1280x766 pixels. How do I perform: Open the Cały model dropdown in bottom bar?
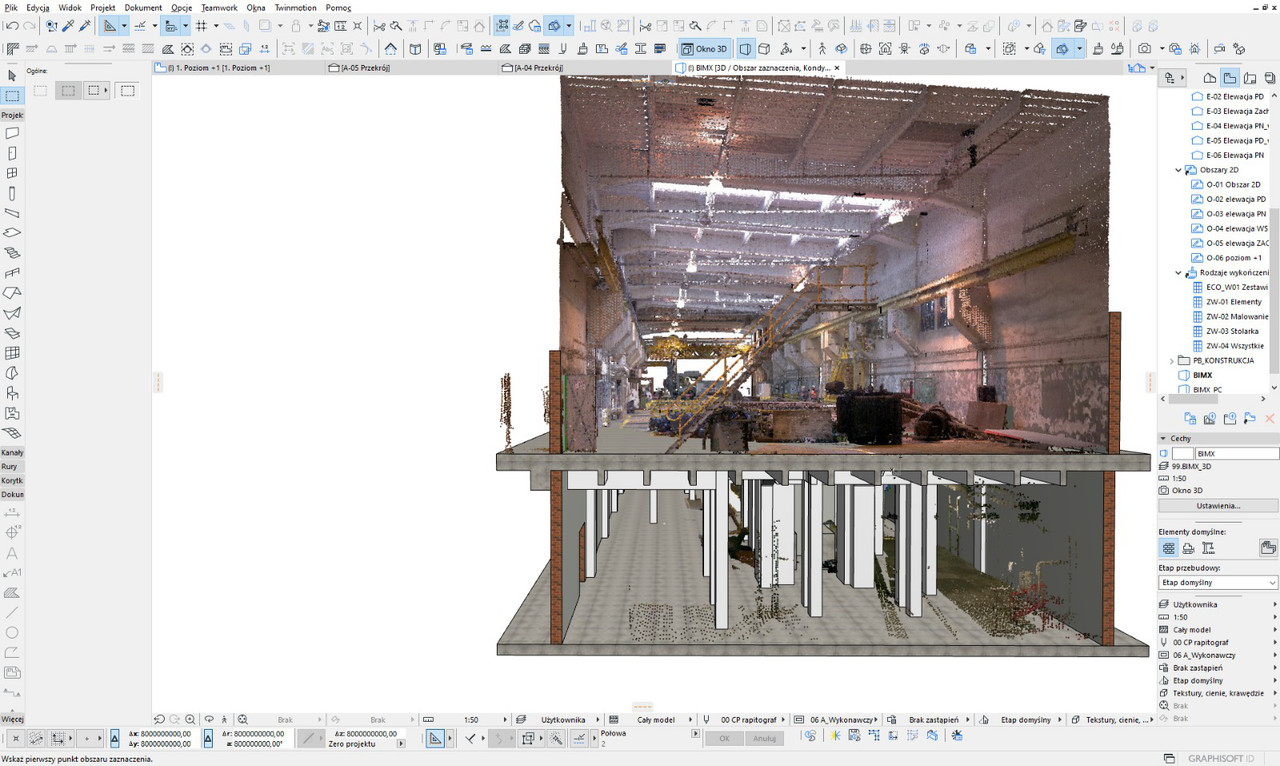656,720
